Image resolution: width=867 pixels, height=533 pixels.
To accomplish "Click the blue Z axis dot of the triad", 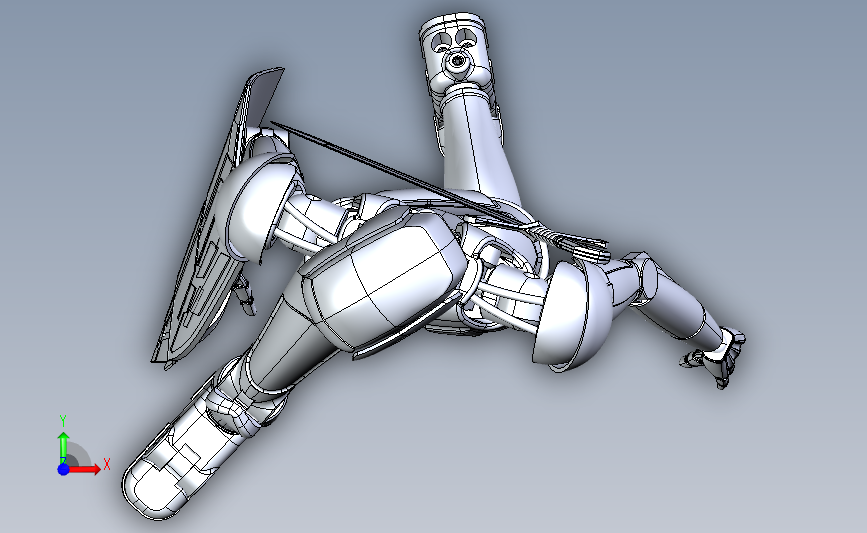I will 63,469.
